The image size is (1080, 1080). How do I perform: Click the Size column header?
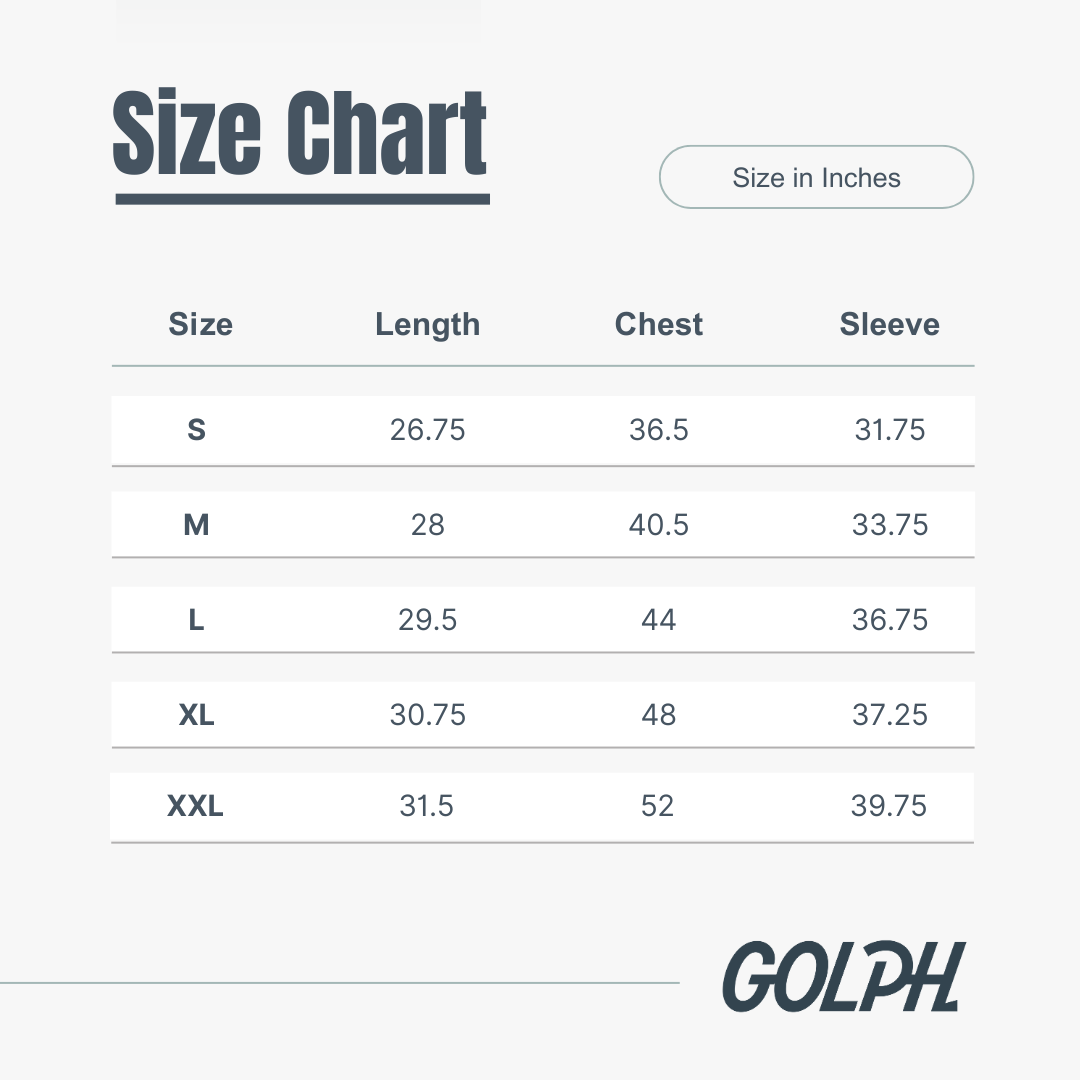(200, 324)
